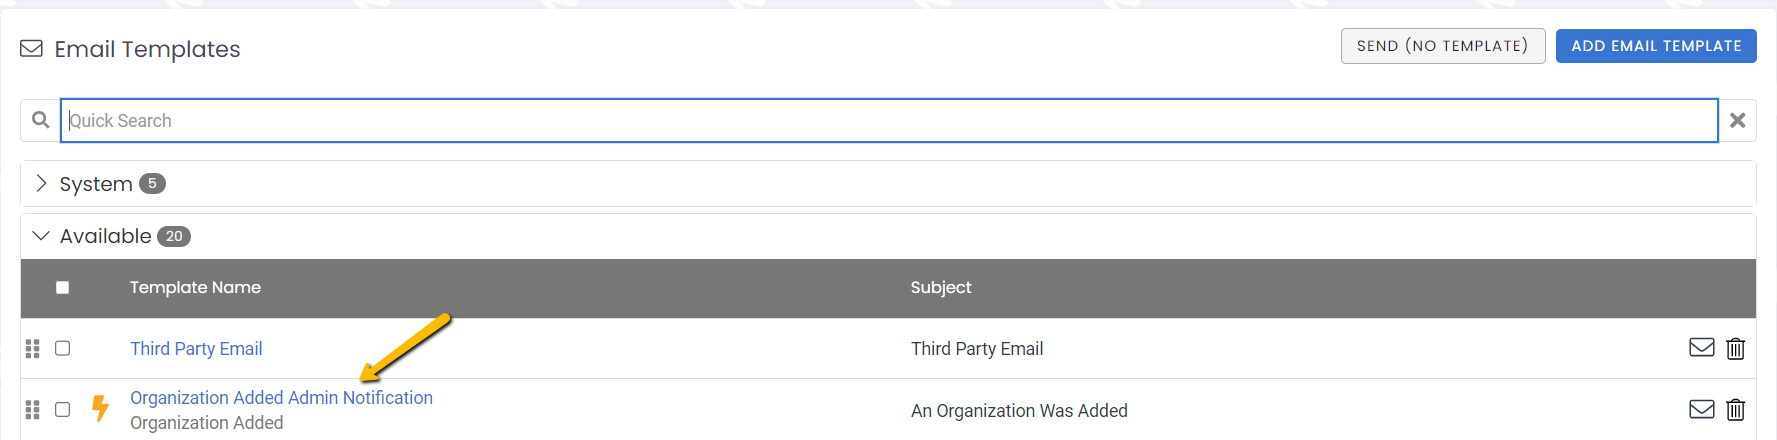Check the Organization Added Admin Notification checkbox
Viewport: 1777px width, 440px height.
click(62, 409)
